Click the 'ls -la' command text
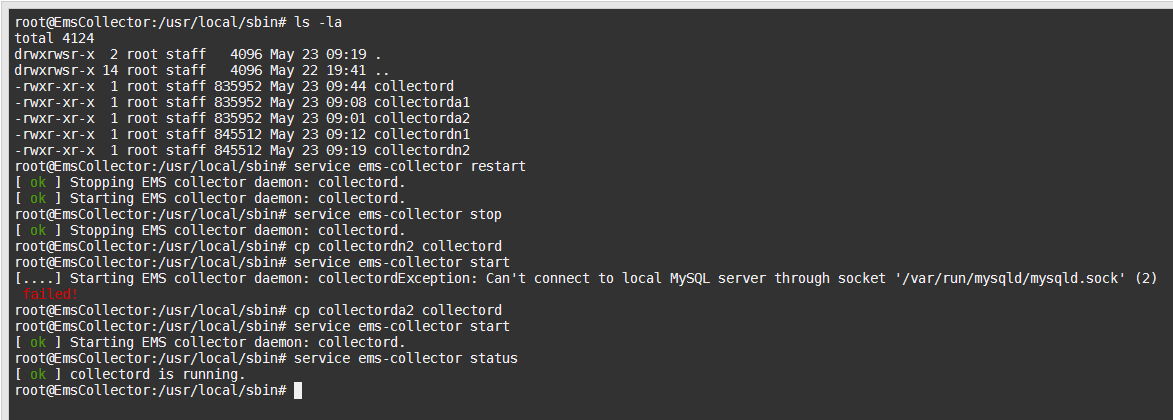Image resolution: width=1173 pixels, height=420 pixels. pyautogui.click(x=318, y=22)
